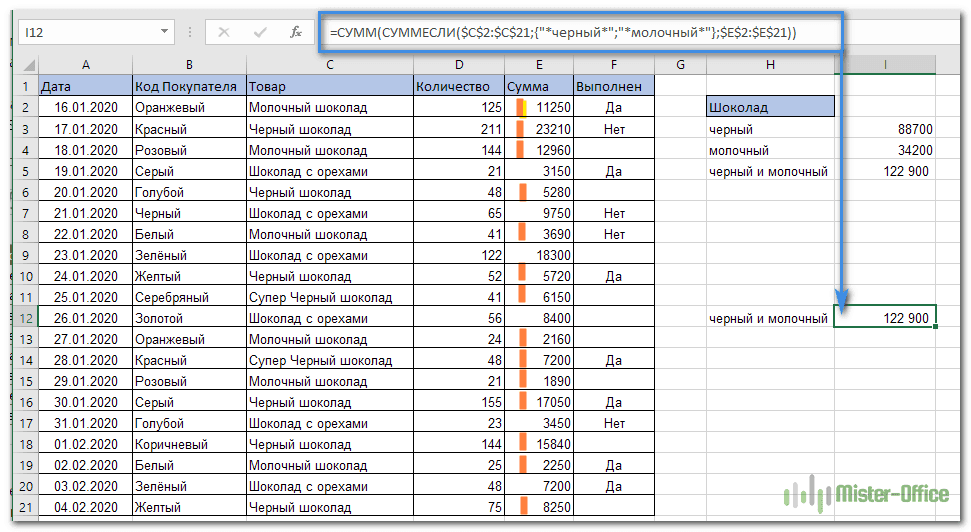Select column C header
This screenshot has height=532, width=971.
coord(329,66)
